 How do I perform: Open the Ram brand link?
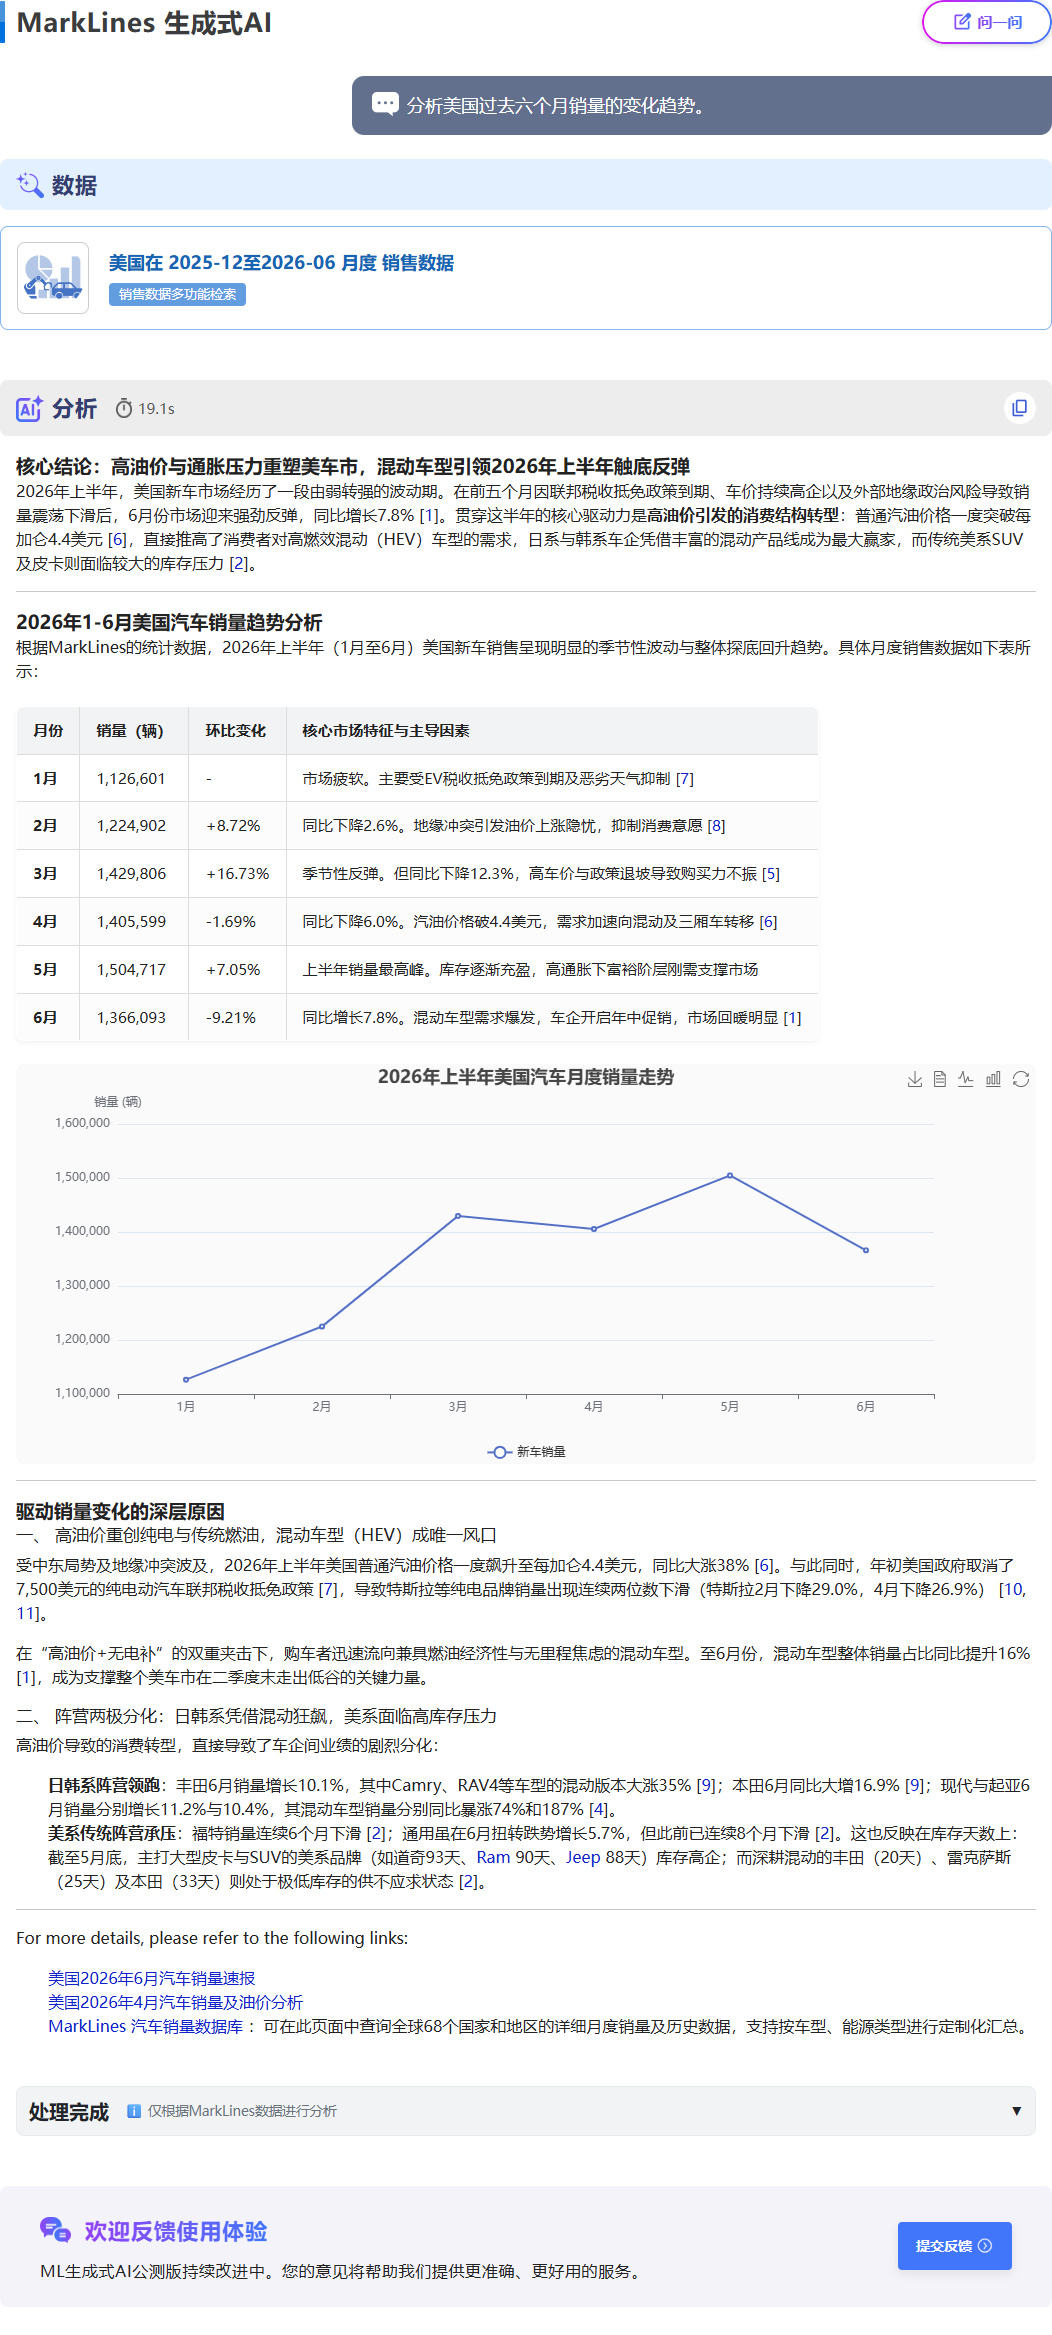coord(493,1857)
